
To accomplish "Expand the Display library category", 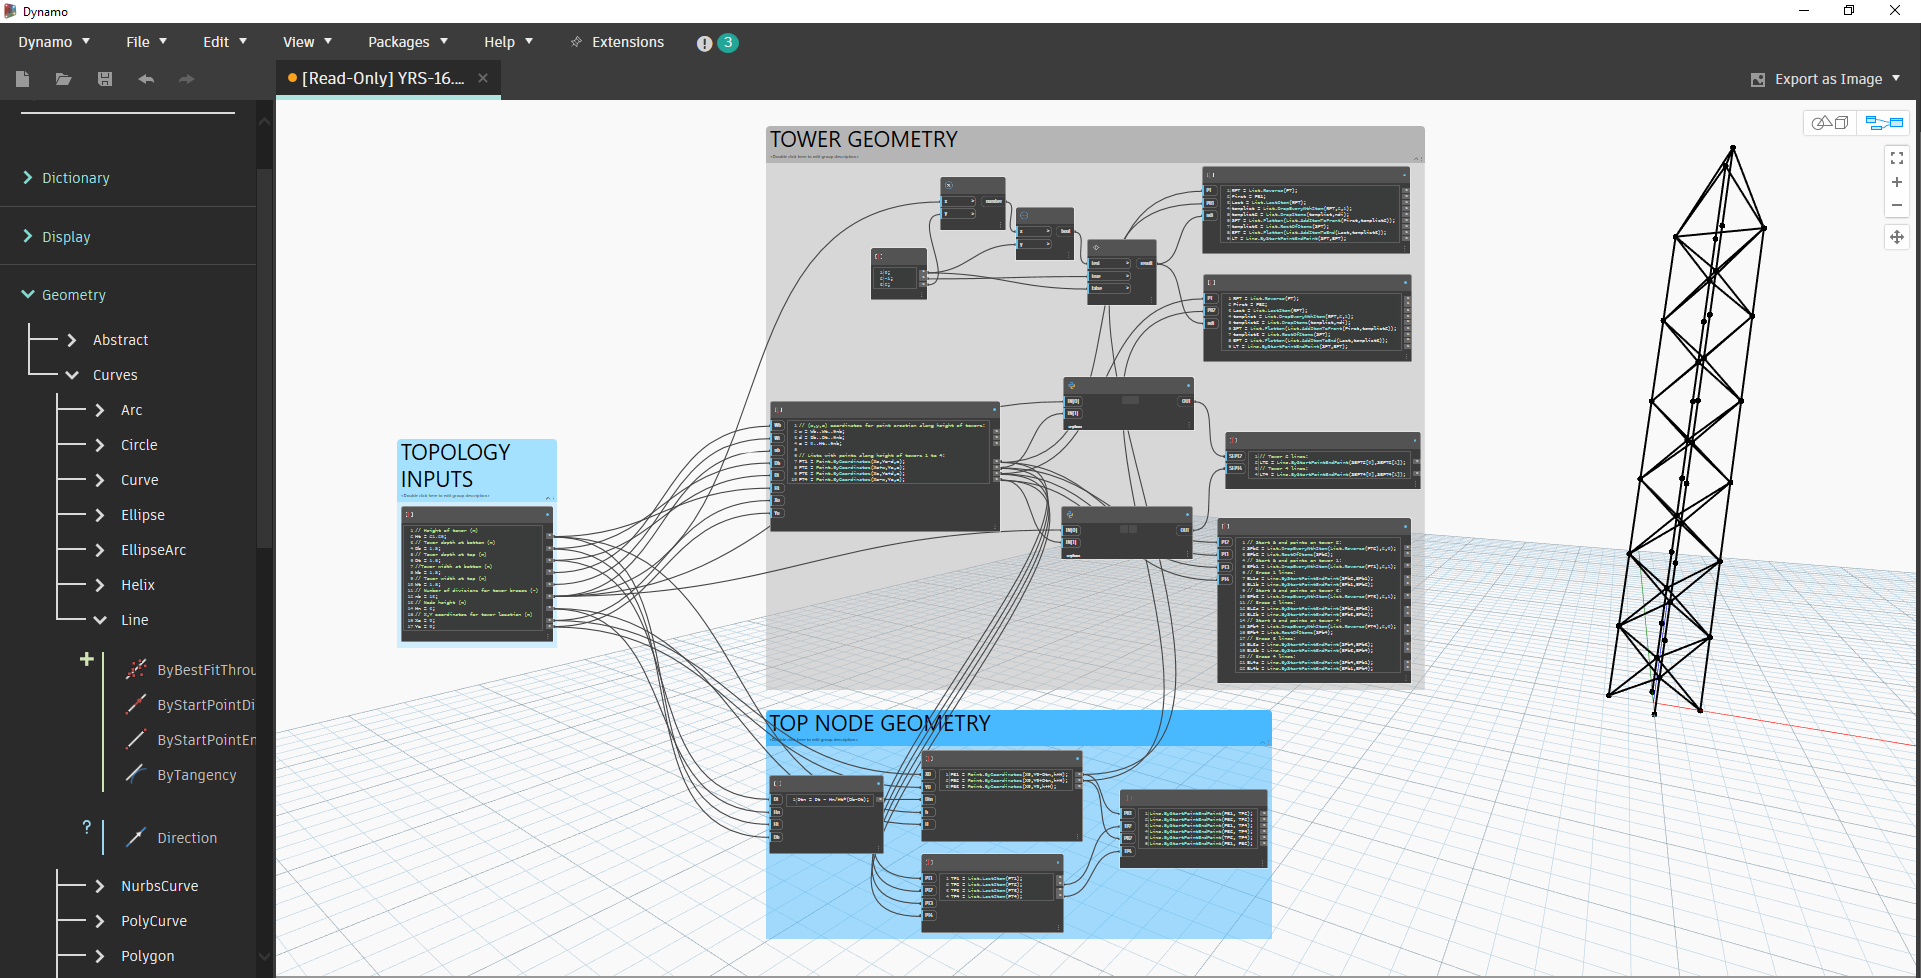I will pyautogui.click(x=28, y=236).
